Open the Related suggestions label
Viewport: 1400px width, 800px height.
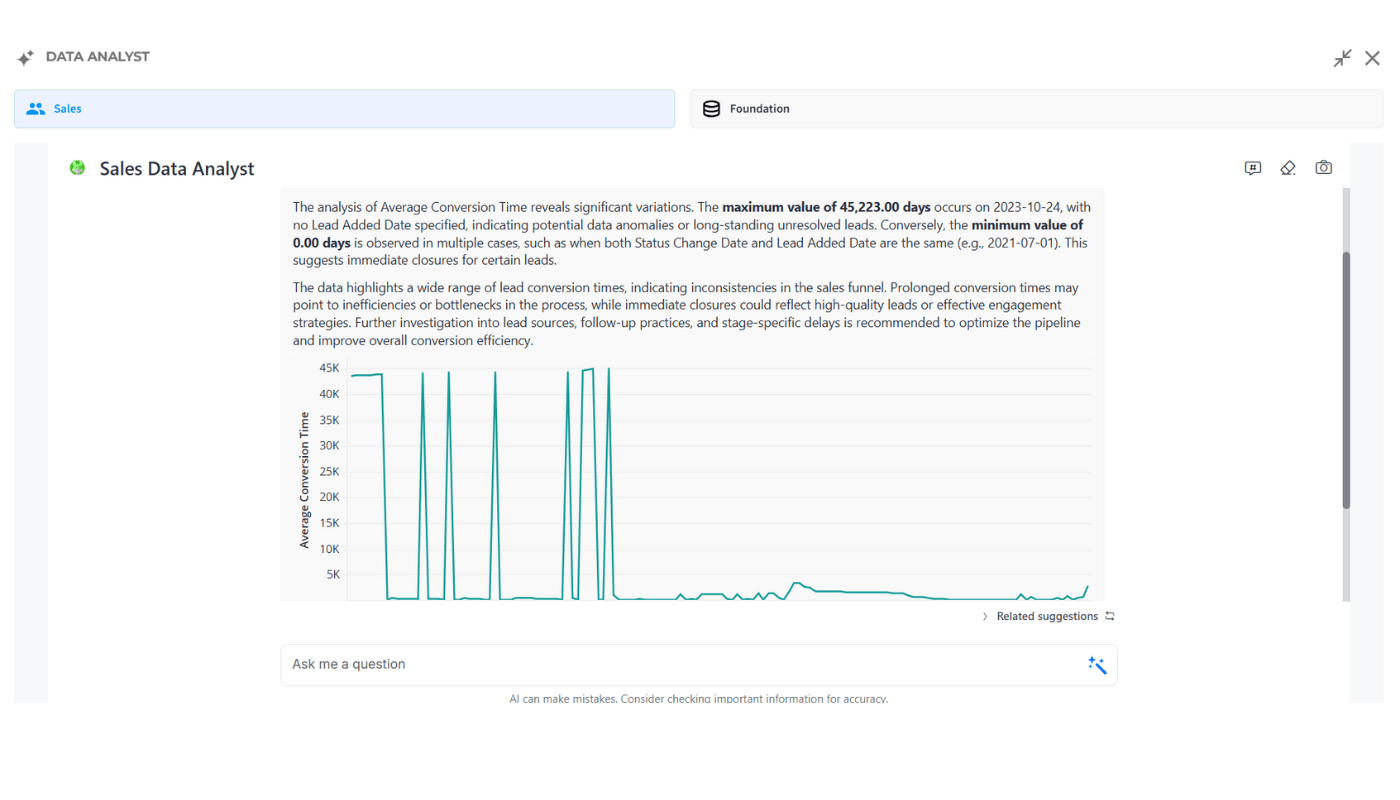pos(1046,617)
